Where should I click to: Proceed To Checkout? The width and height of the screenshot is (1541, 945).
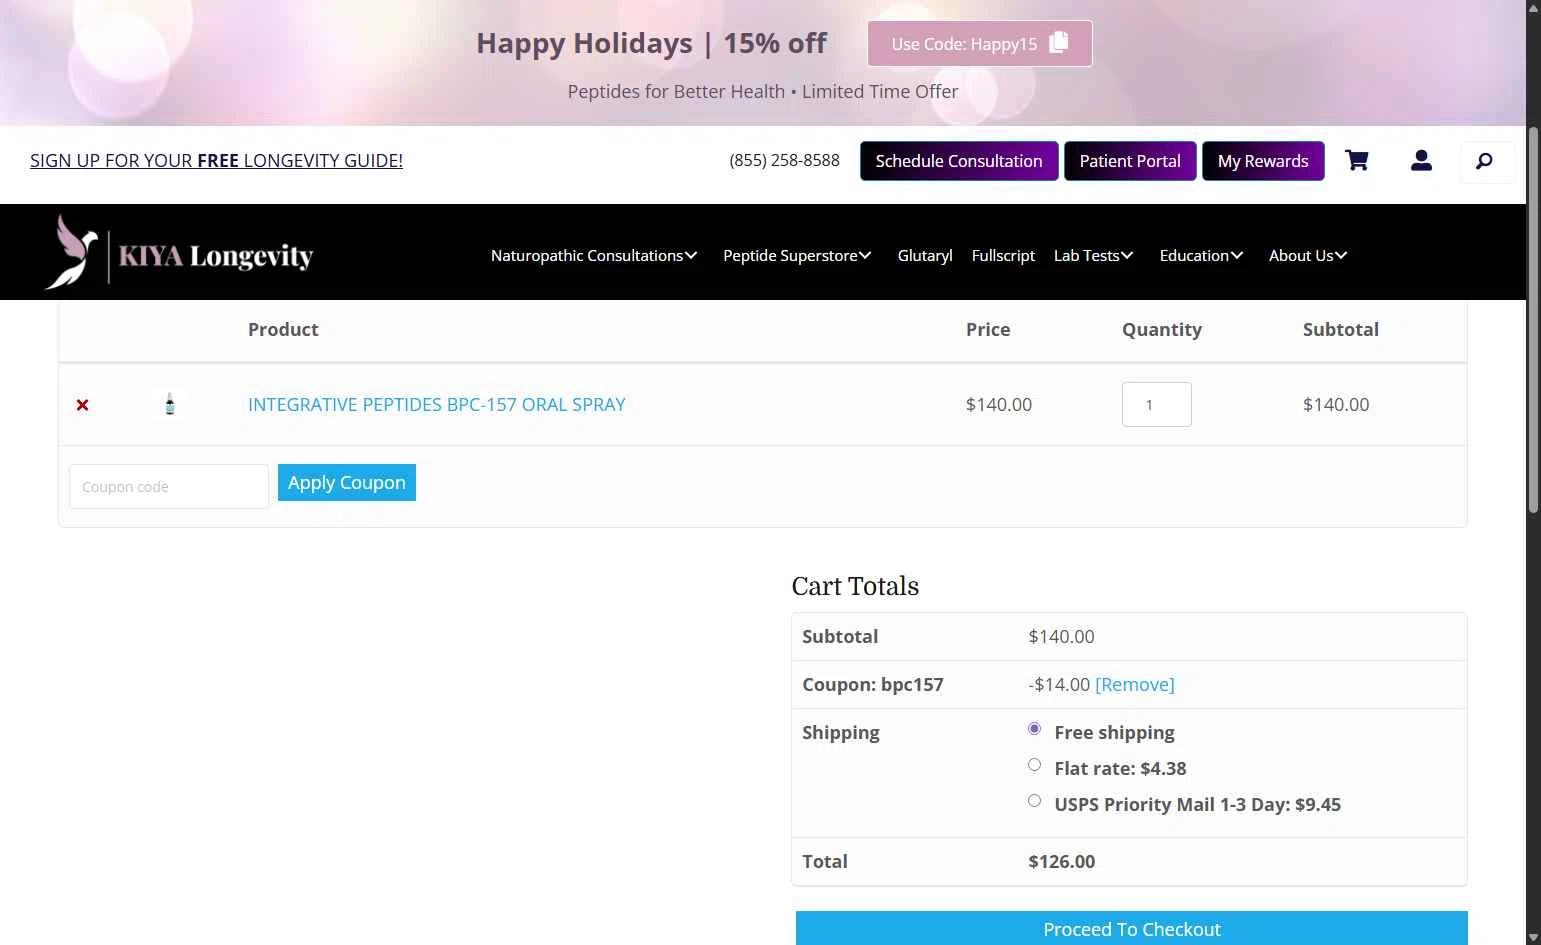(1132, 929)
